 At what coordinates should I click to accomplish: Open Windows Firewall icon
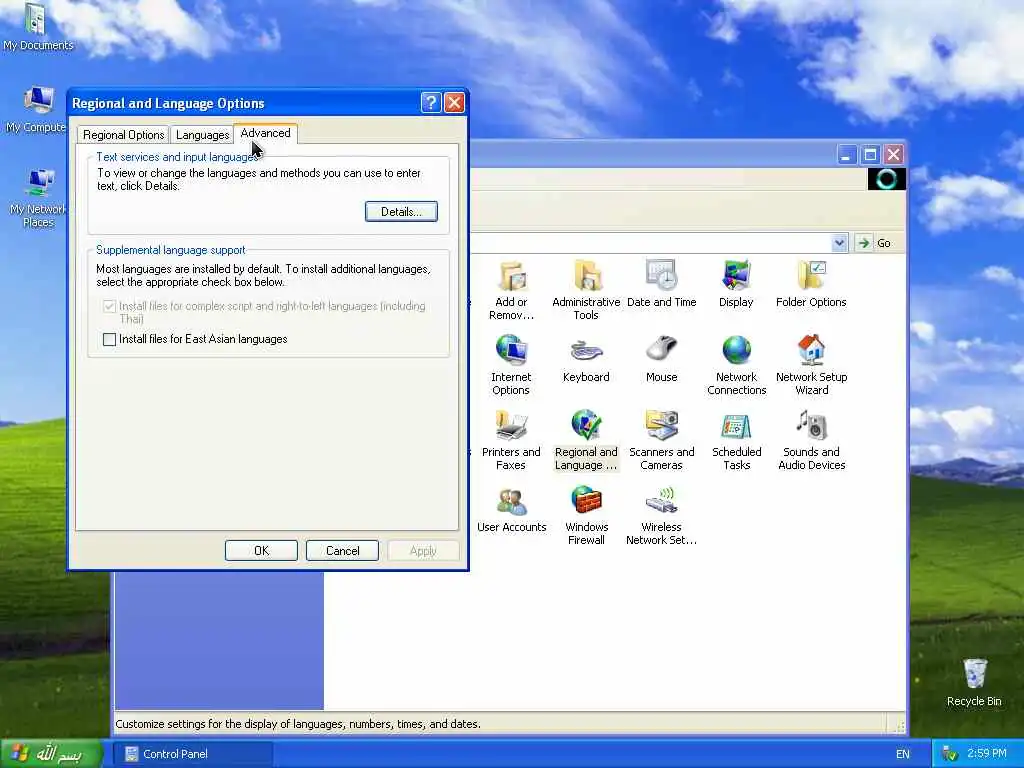click(586, 502)
